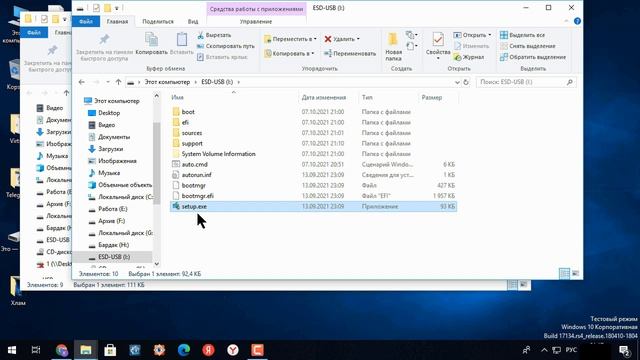Viewport: 640px width, 360px height.
Task: Click the ESD-USB search field
Action: click(x=526, y=82)
